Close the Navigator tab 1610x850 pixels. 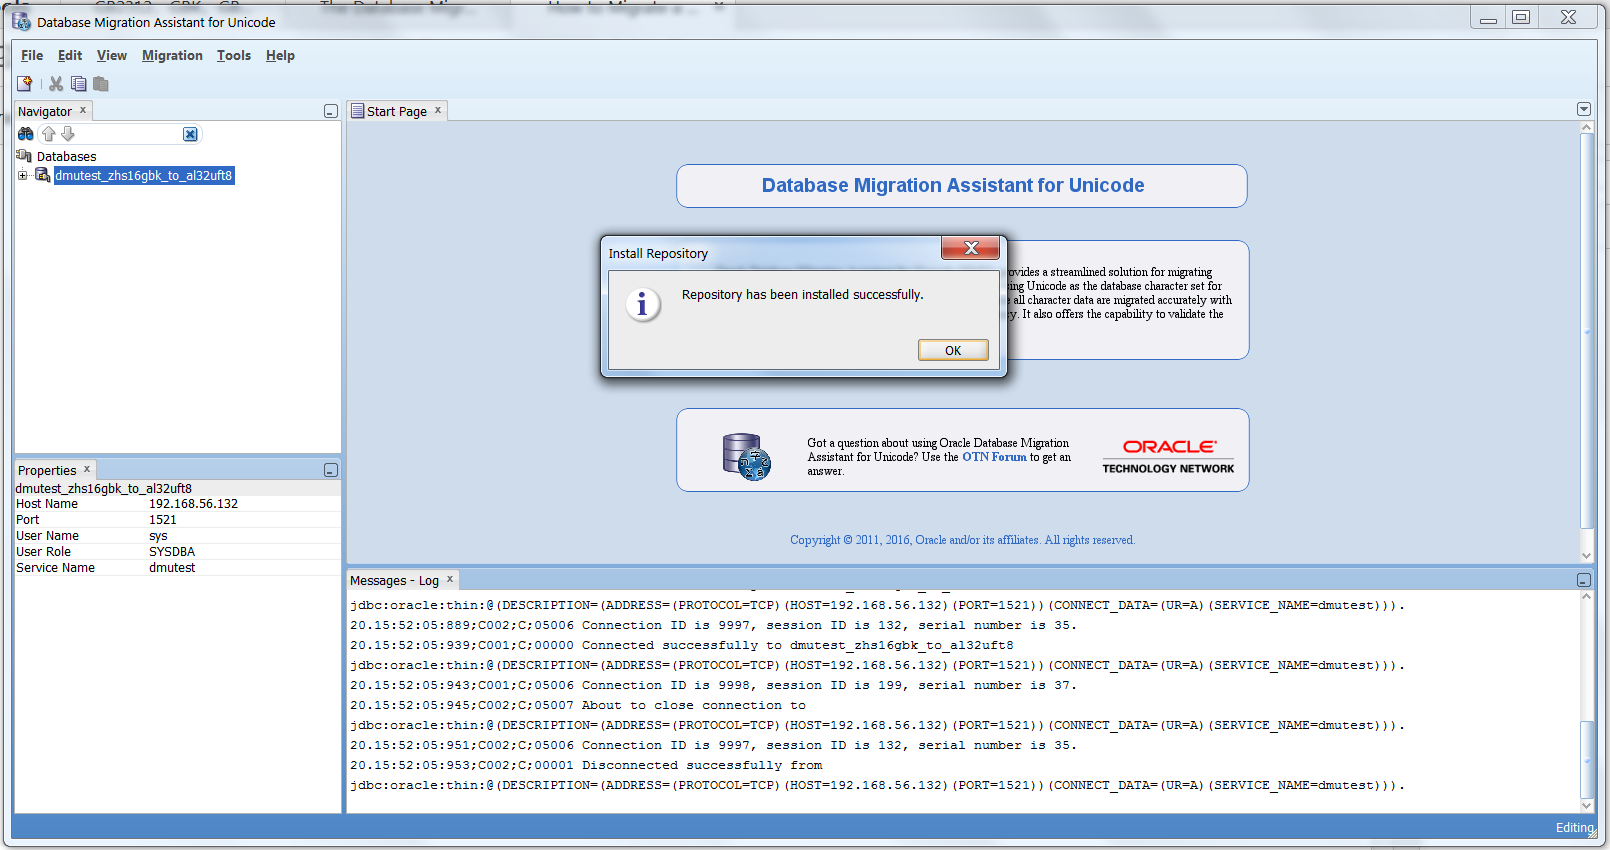click(x=83, y=110)
